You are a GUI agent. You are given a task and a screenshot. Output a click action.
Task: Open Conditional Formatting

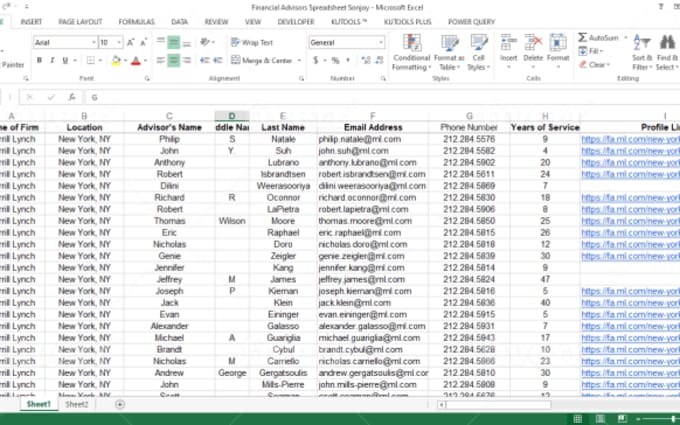412,52
